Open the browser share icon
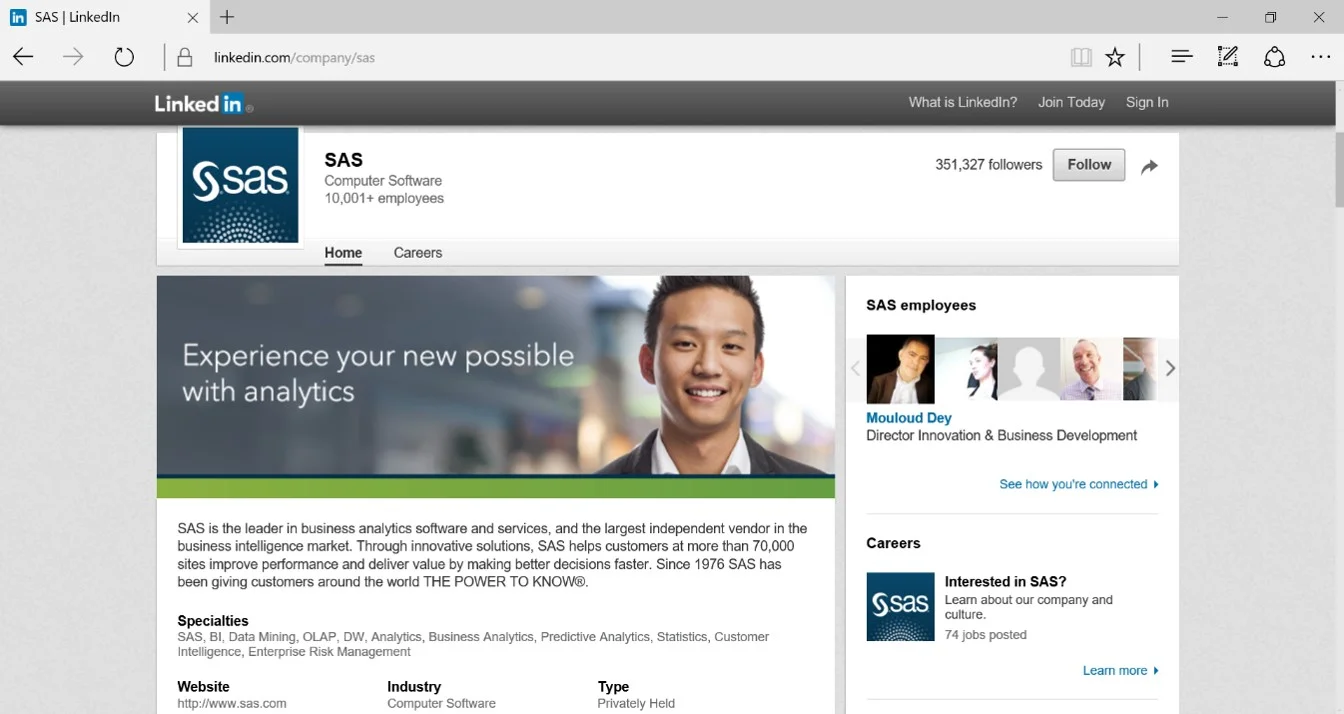Image resolution: width=1344 pixels, height=714 pixels. pos(1274,57)
